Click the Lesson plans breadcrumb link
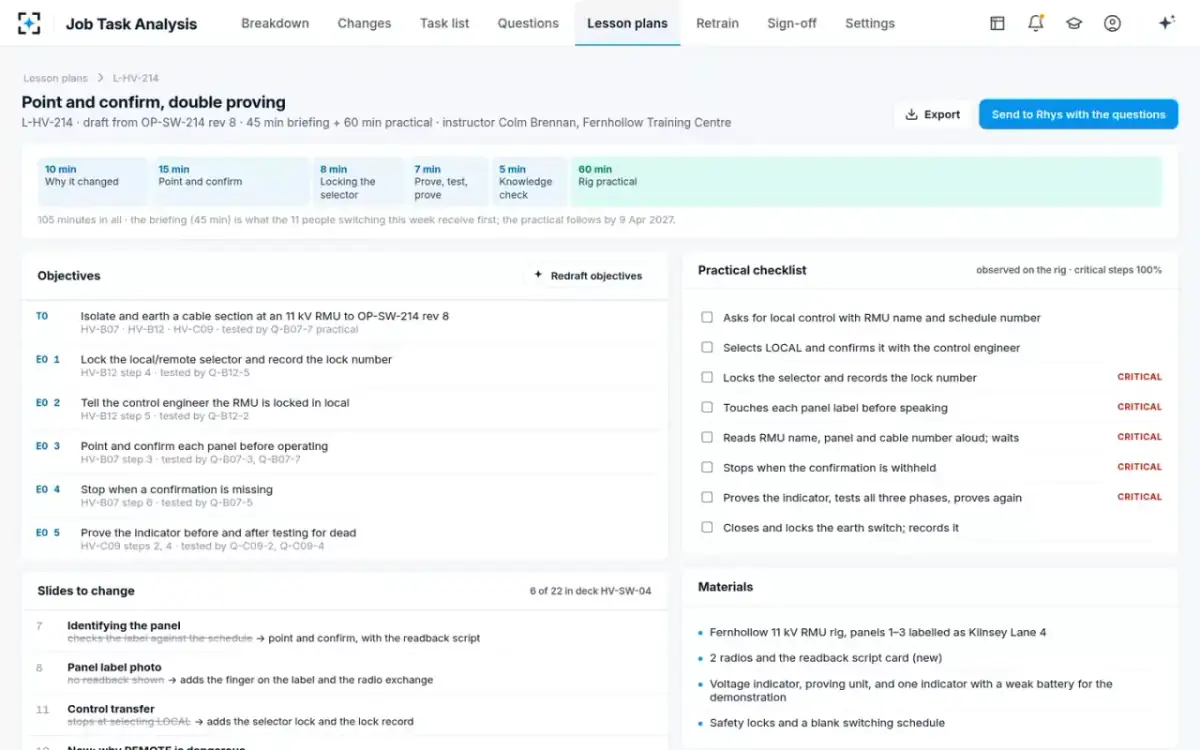1200x750 pixels. click(x=55, y=78)
